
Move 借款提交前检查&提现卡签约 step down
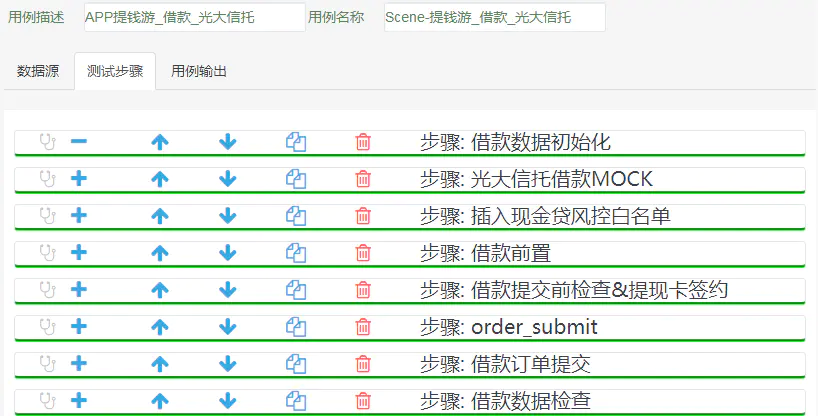[227, 290]
